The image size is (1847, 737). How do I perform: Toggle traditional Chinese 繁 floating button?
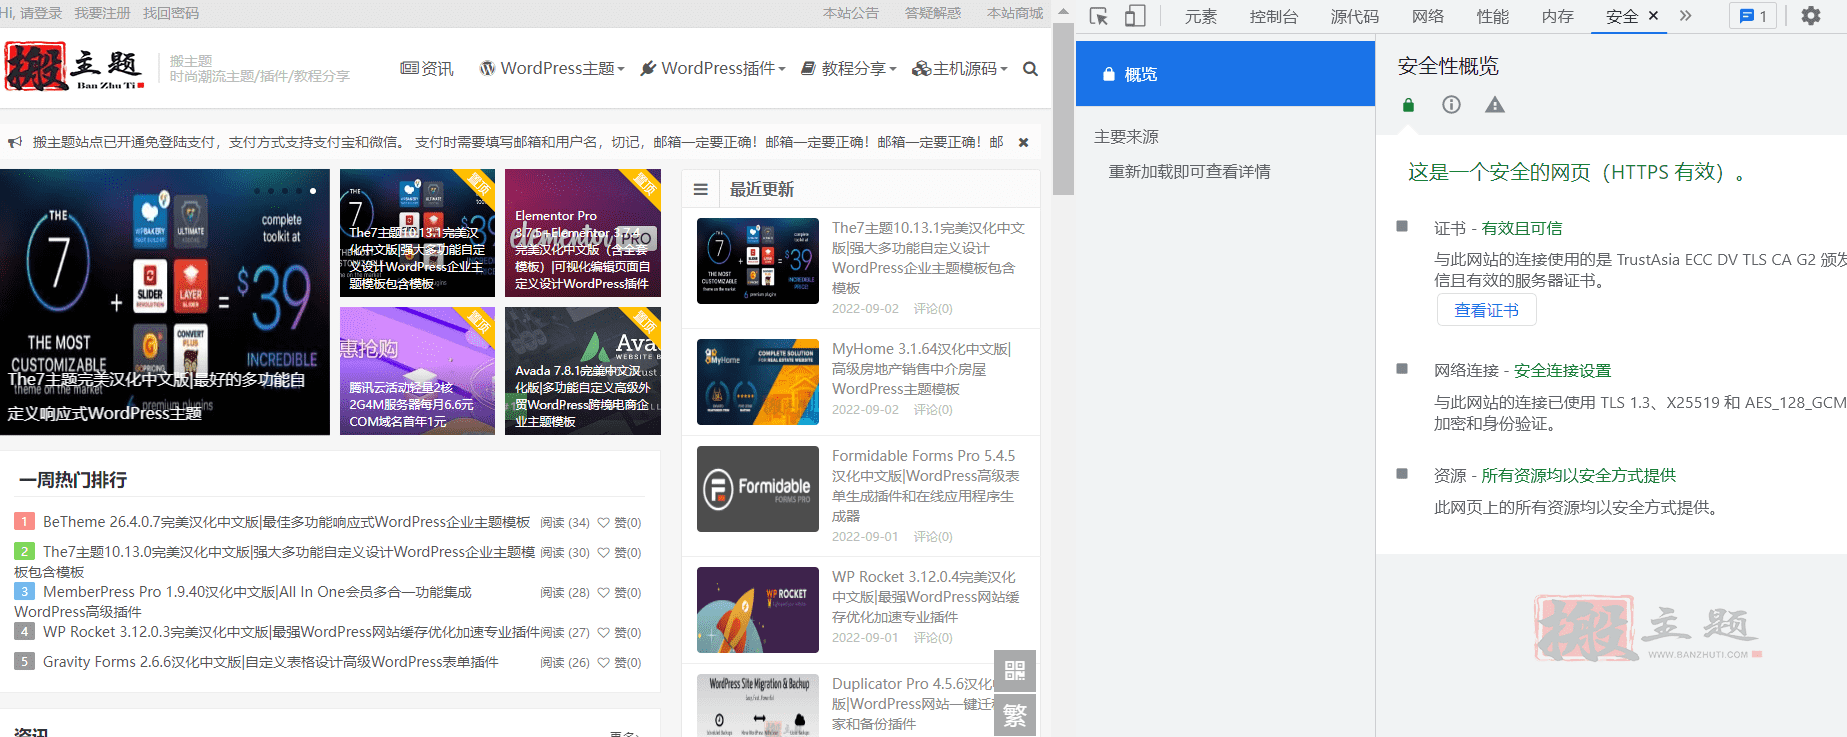[x=1015, y=715]
